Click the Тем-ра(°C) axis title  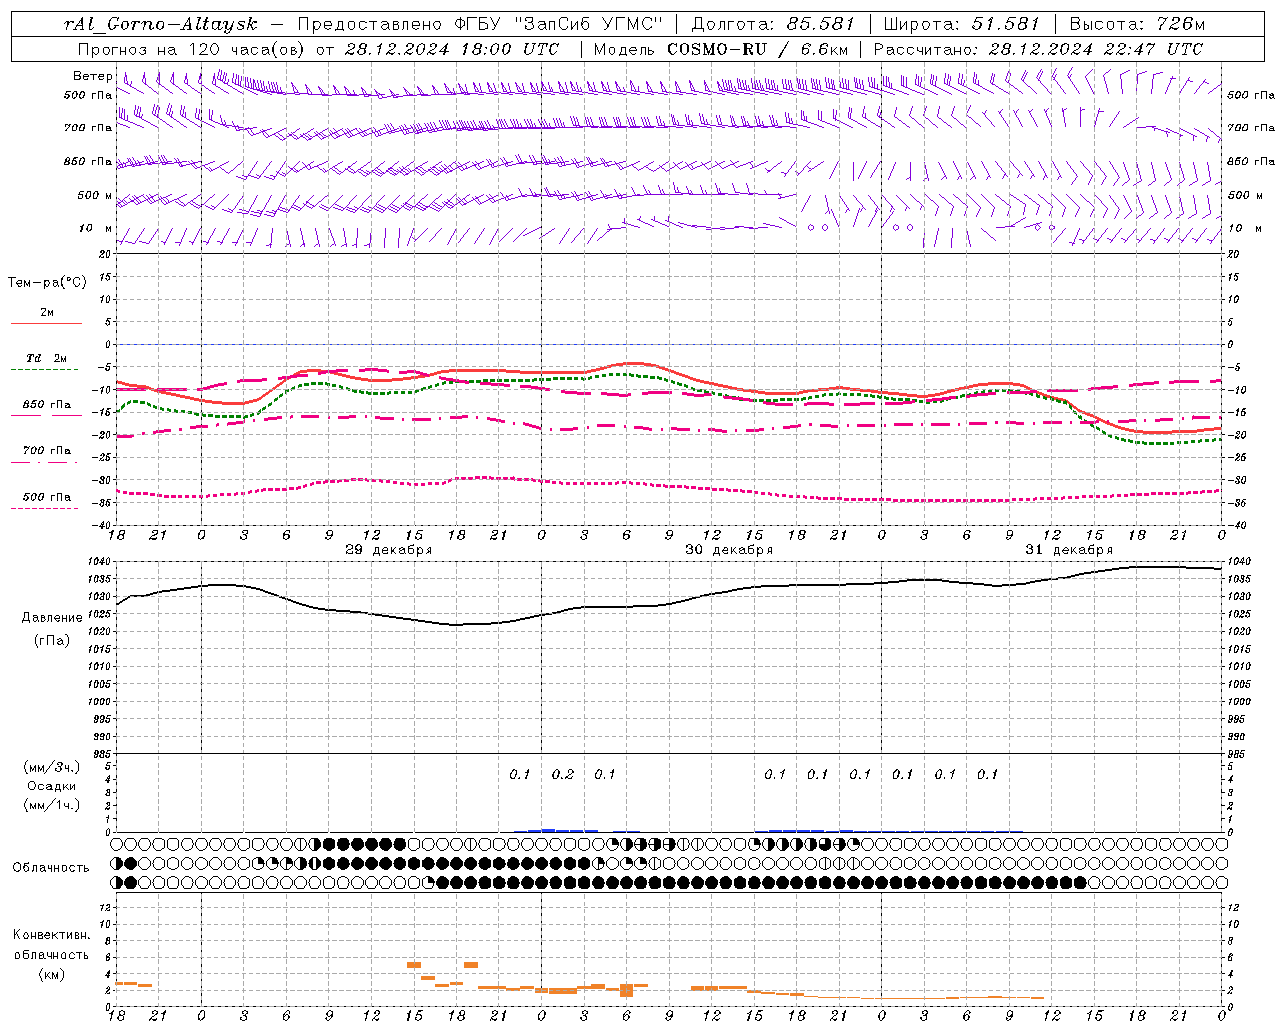coord(47,283)
